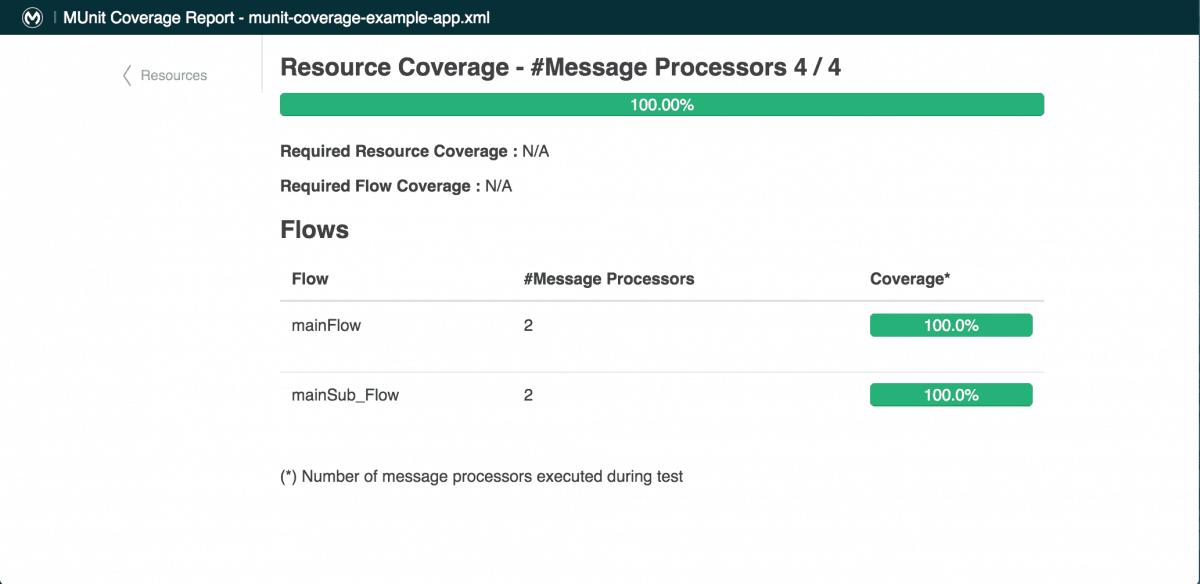
Task: Click the overall 100.00% coverage bar
Action: [x=662, y=104]
